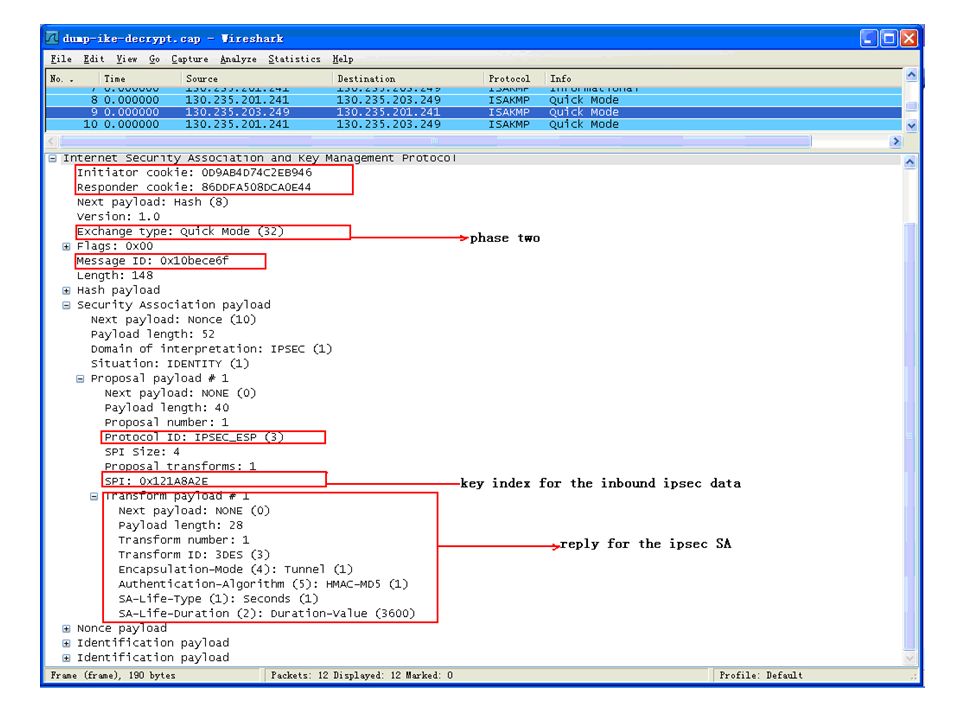Expand the Flags: 0x00 node
The height and width of the screenshot is (720, 960).
coord(66,246)
